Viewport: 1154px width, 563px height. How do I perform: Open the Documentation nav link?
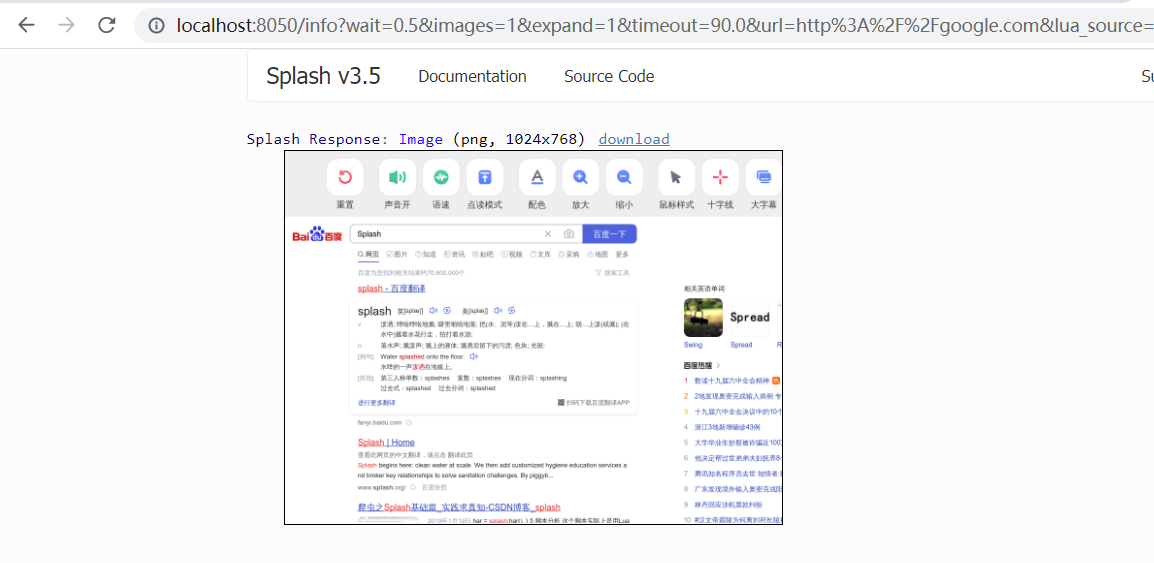472,77
